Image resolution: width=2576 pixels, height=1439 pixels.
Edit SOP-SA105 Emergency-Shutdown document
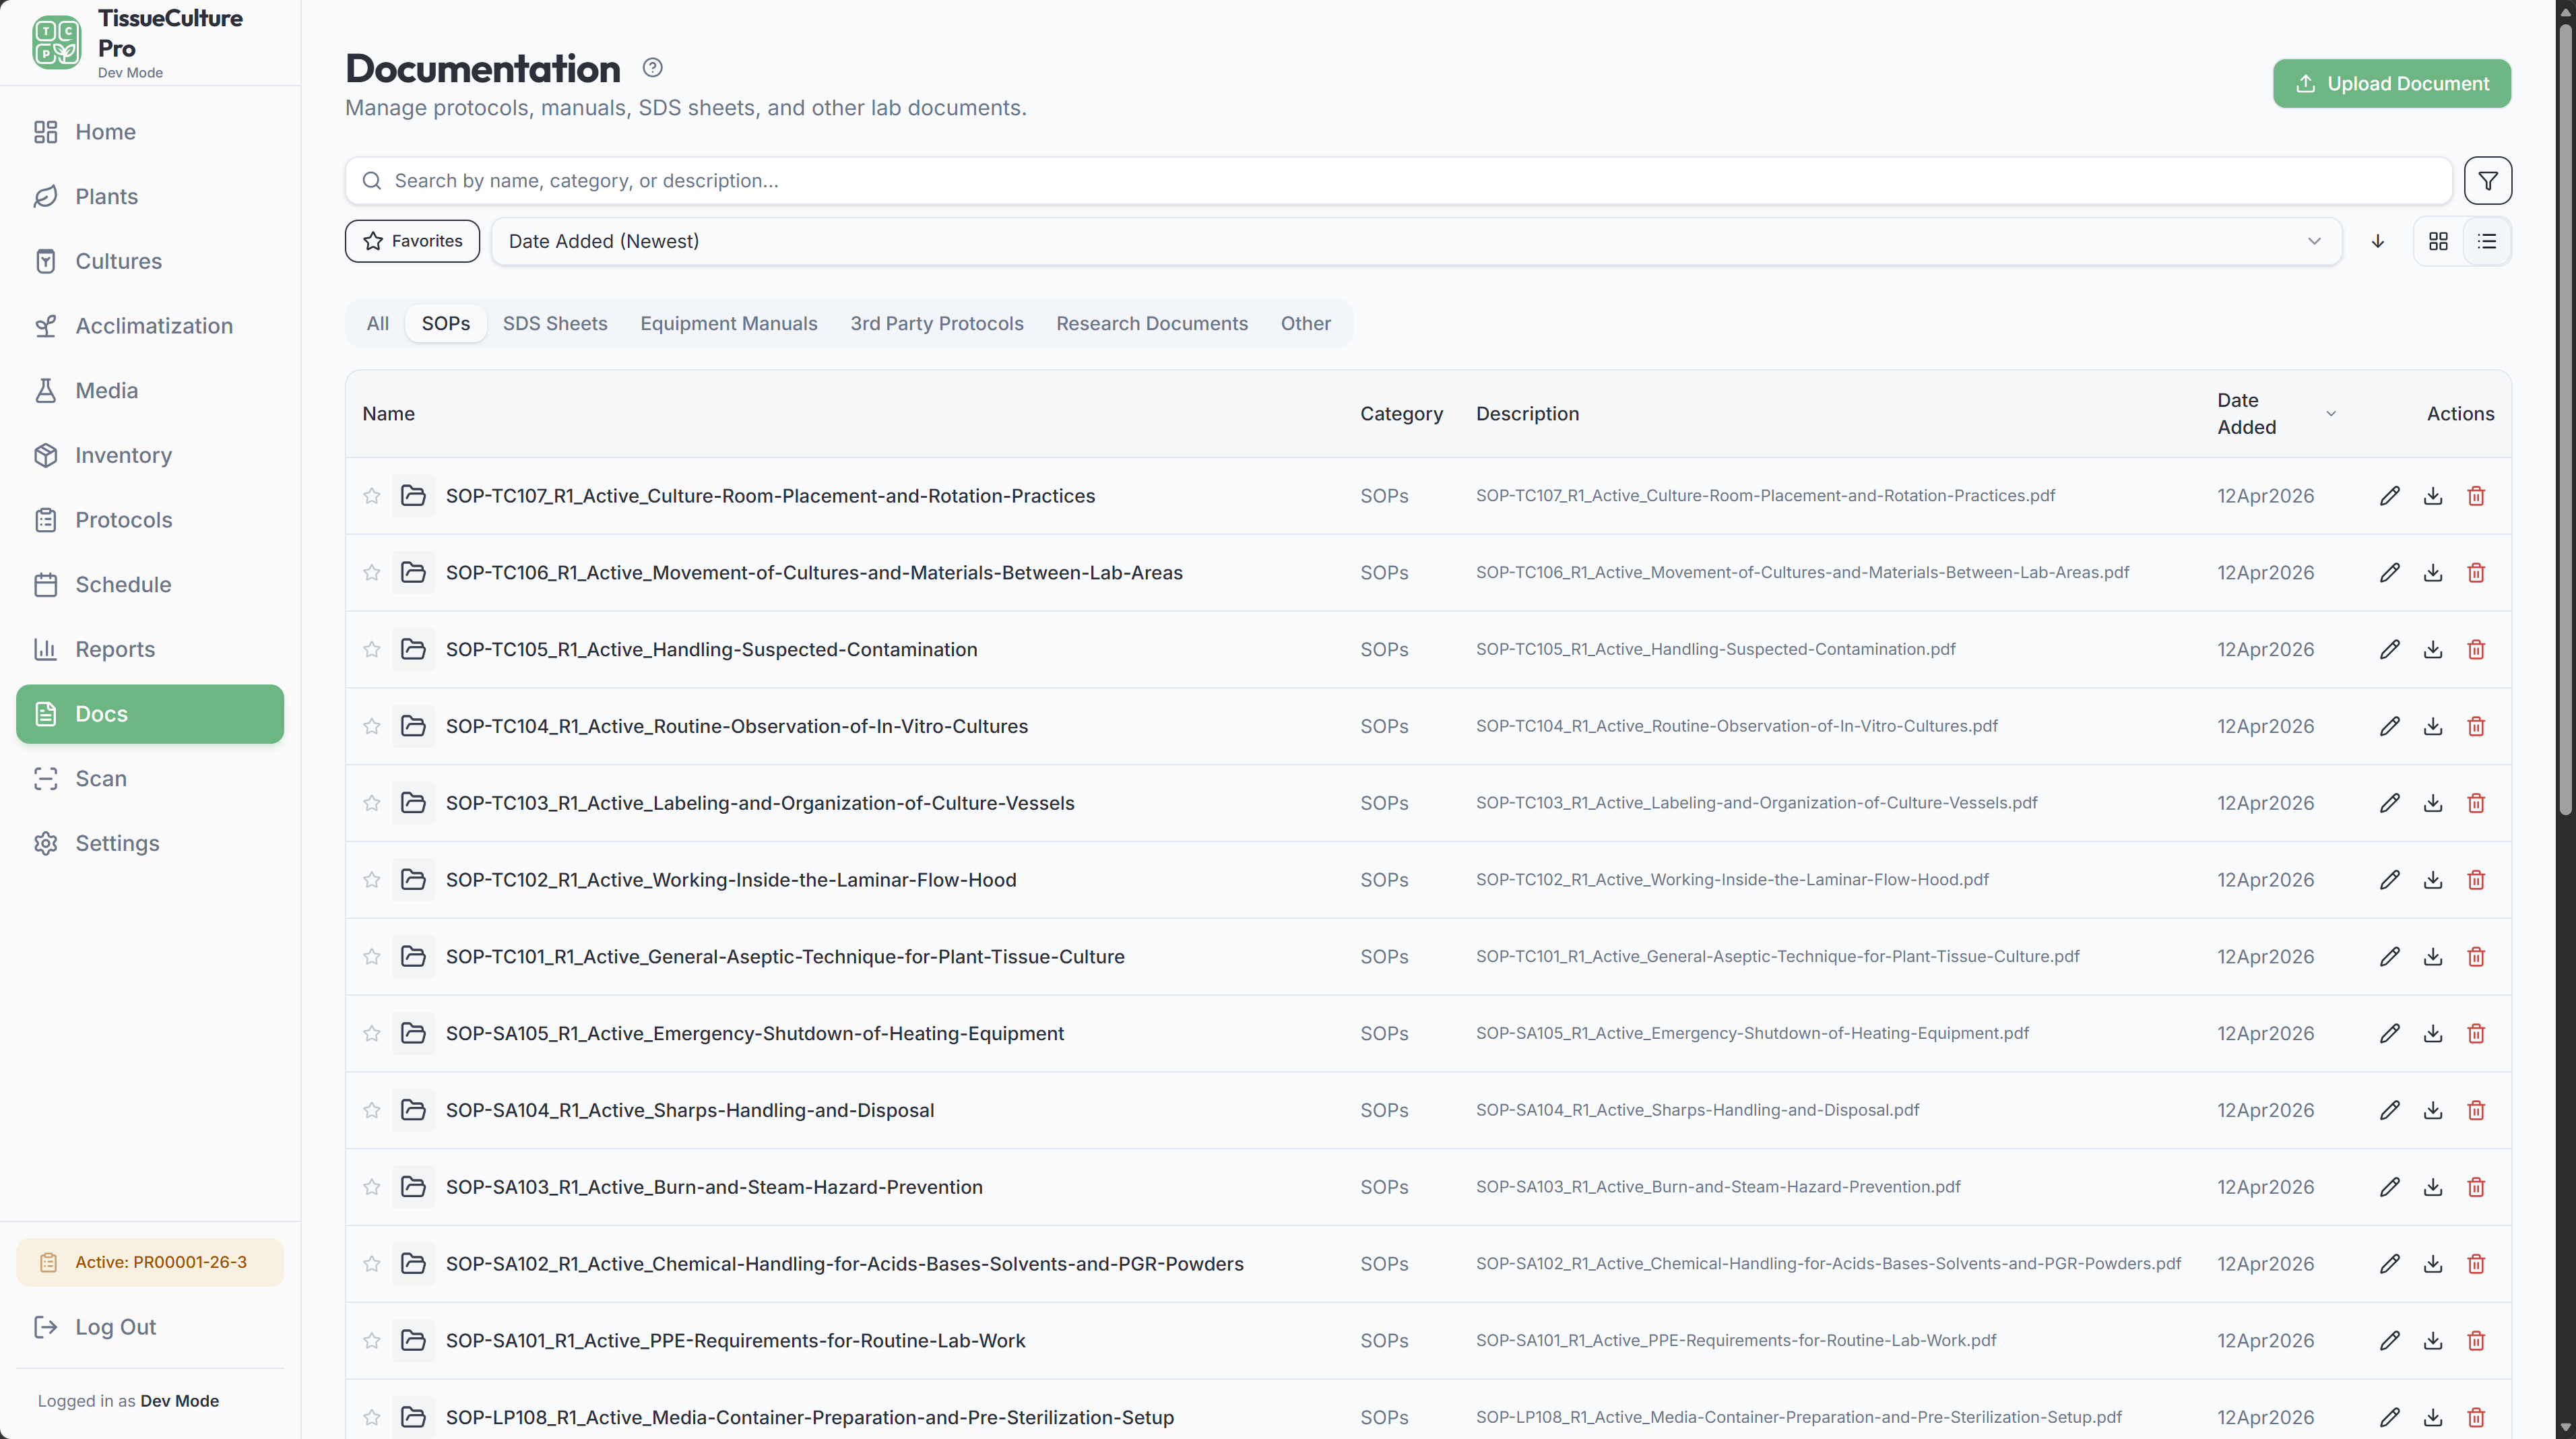click(2389, 1034)
